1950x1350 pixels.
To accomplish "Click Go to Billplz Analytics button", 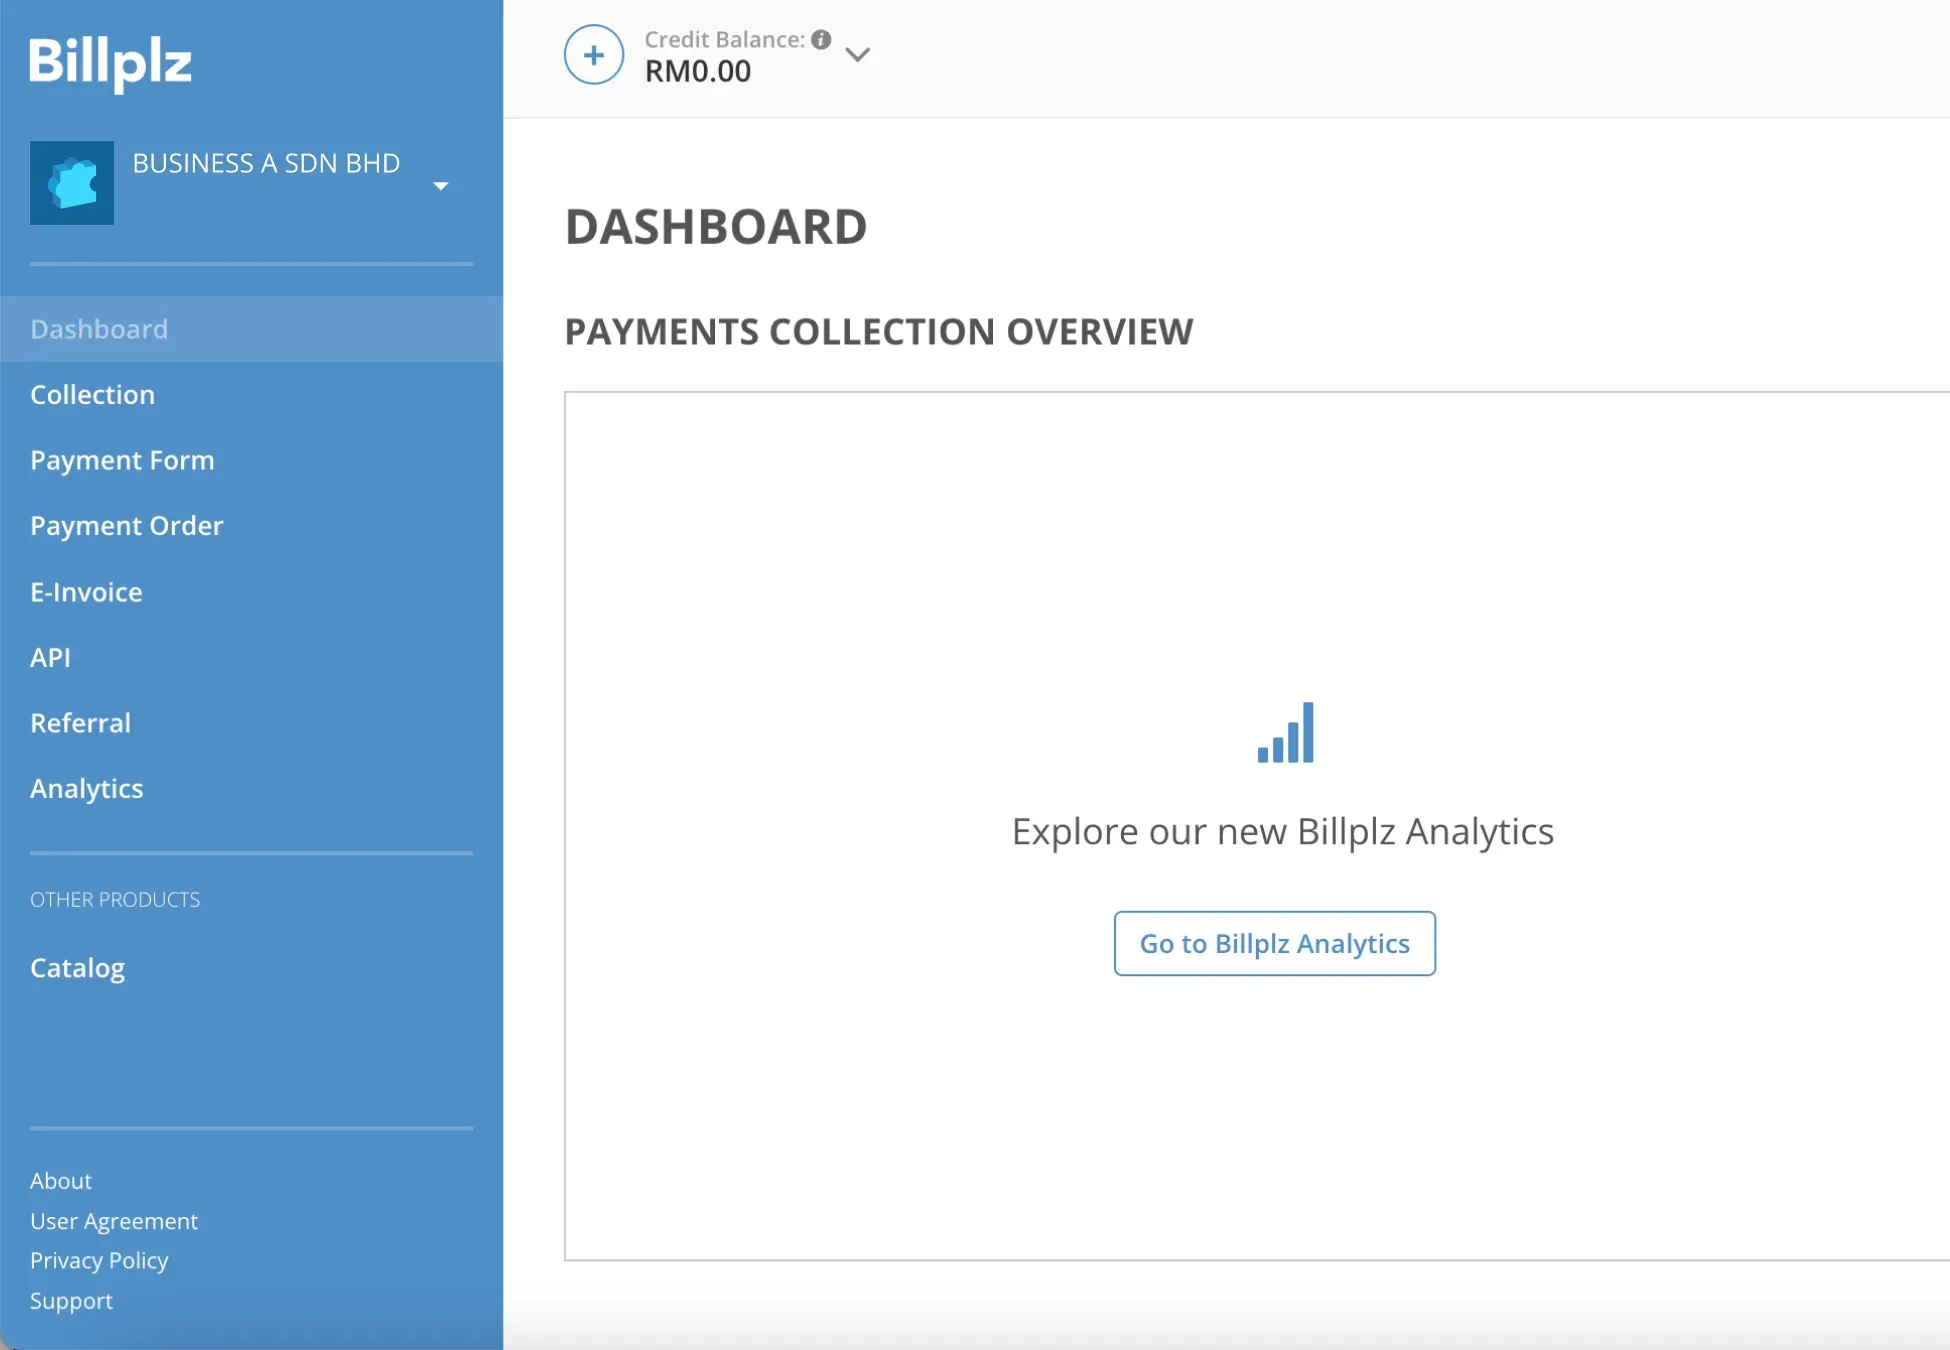I will pyautogui.click(x=1275, y=943).
